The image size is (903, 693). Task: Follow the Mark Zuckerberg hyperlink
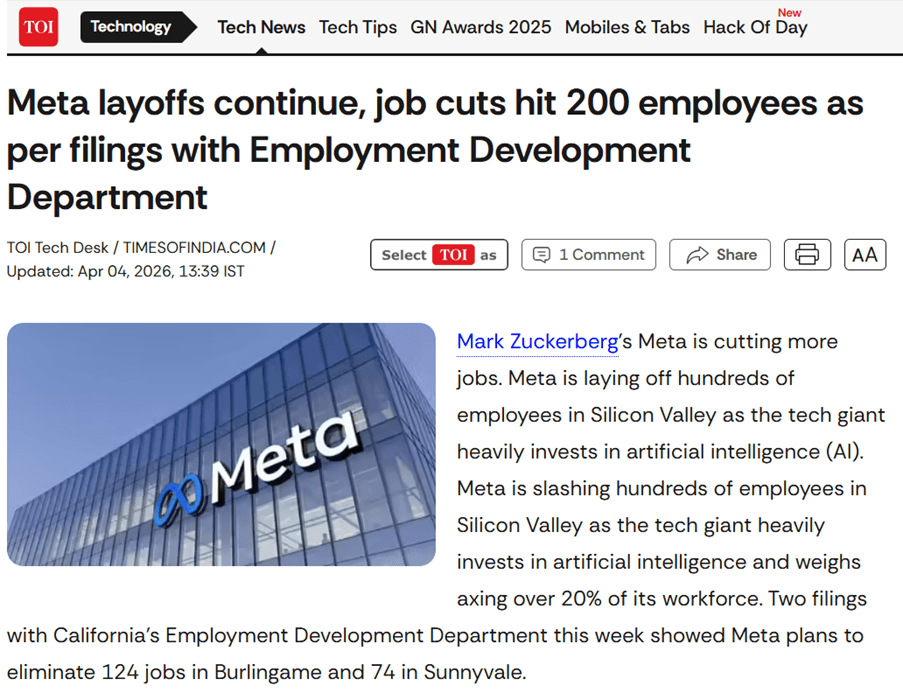tap(537, 342)
